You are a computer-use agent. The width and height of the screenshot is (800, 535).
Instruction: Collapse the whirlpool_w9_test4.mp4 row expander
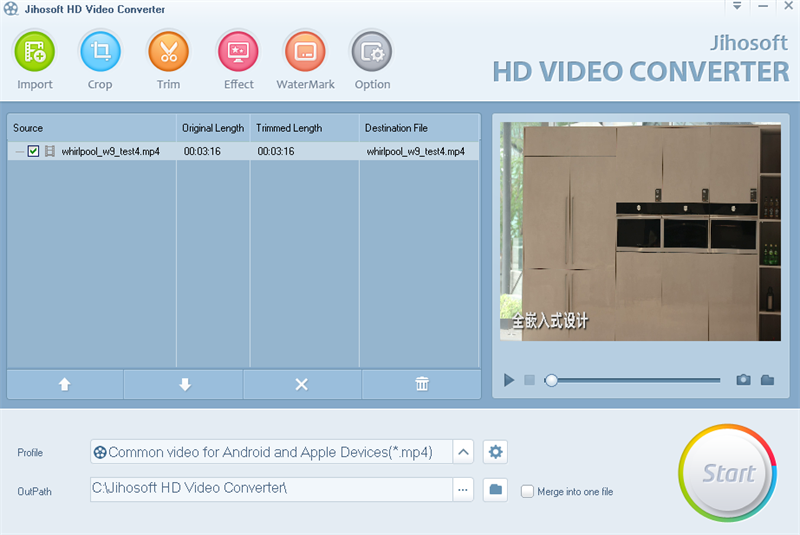[19, 151]
